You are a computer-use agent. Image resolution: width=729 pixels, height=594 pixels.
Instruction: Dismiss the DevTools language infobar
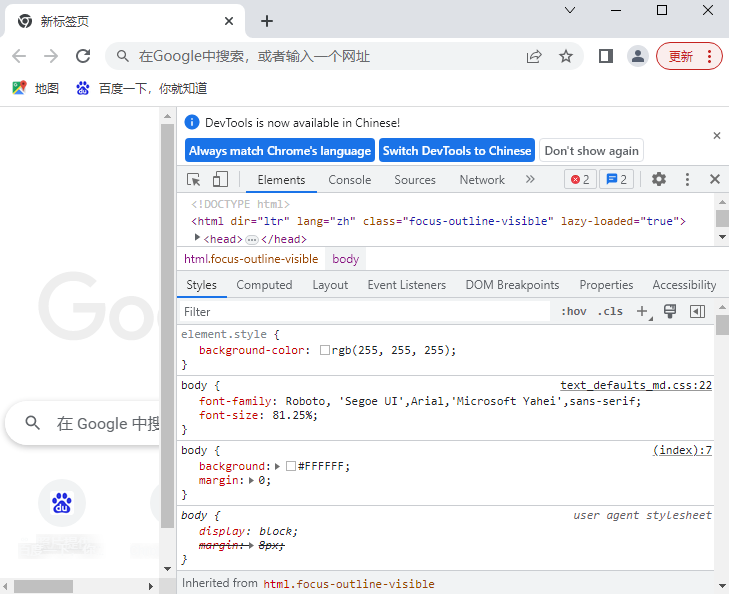click(x=716, y=136)
